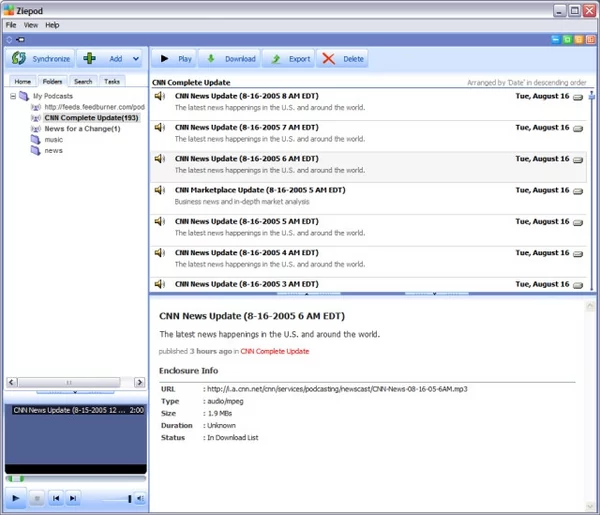This screenshot has width=600, height=515.
Task: Click speaker icon for Marketplace Update
Action: point(160,190)
